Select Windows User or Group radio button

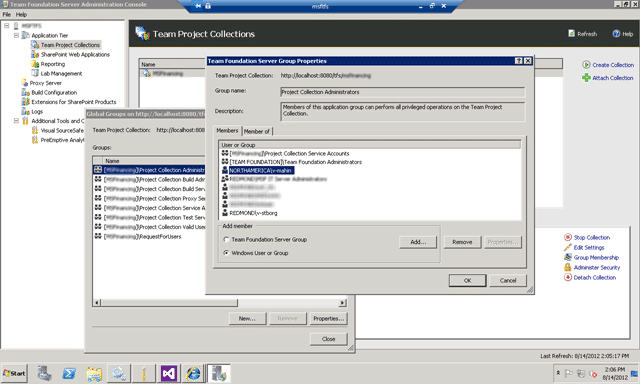pos(226,253)
